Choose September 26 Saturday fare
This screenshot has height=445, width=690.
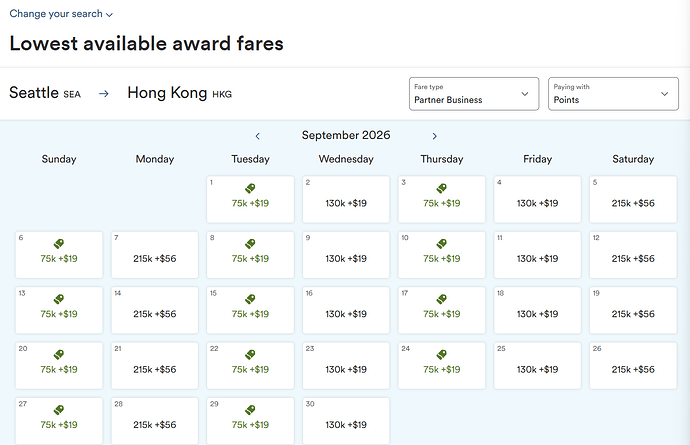[634, 369]
